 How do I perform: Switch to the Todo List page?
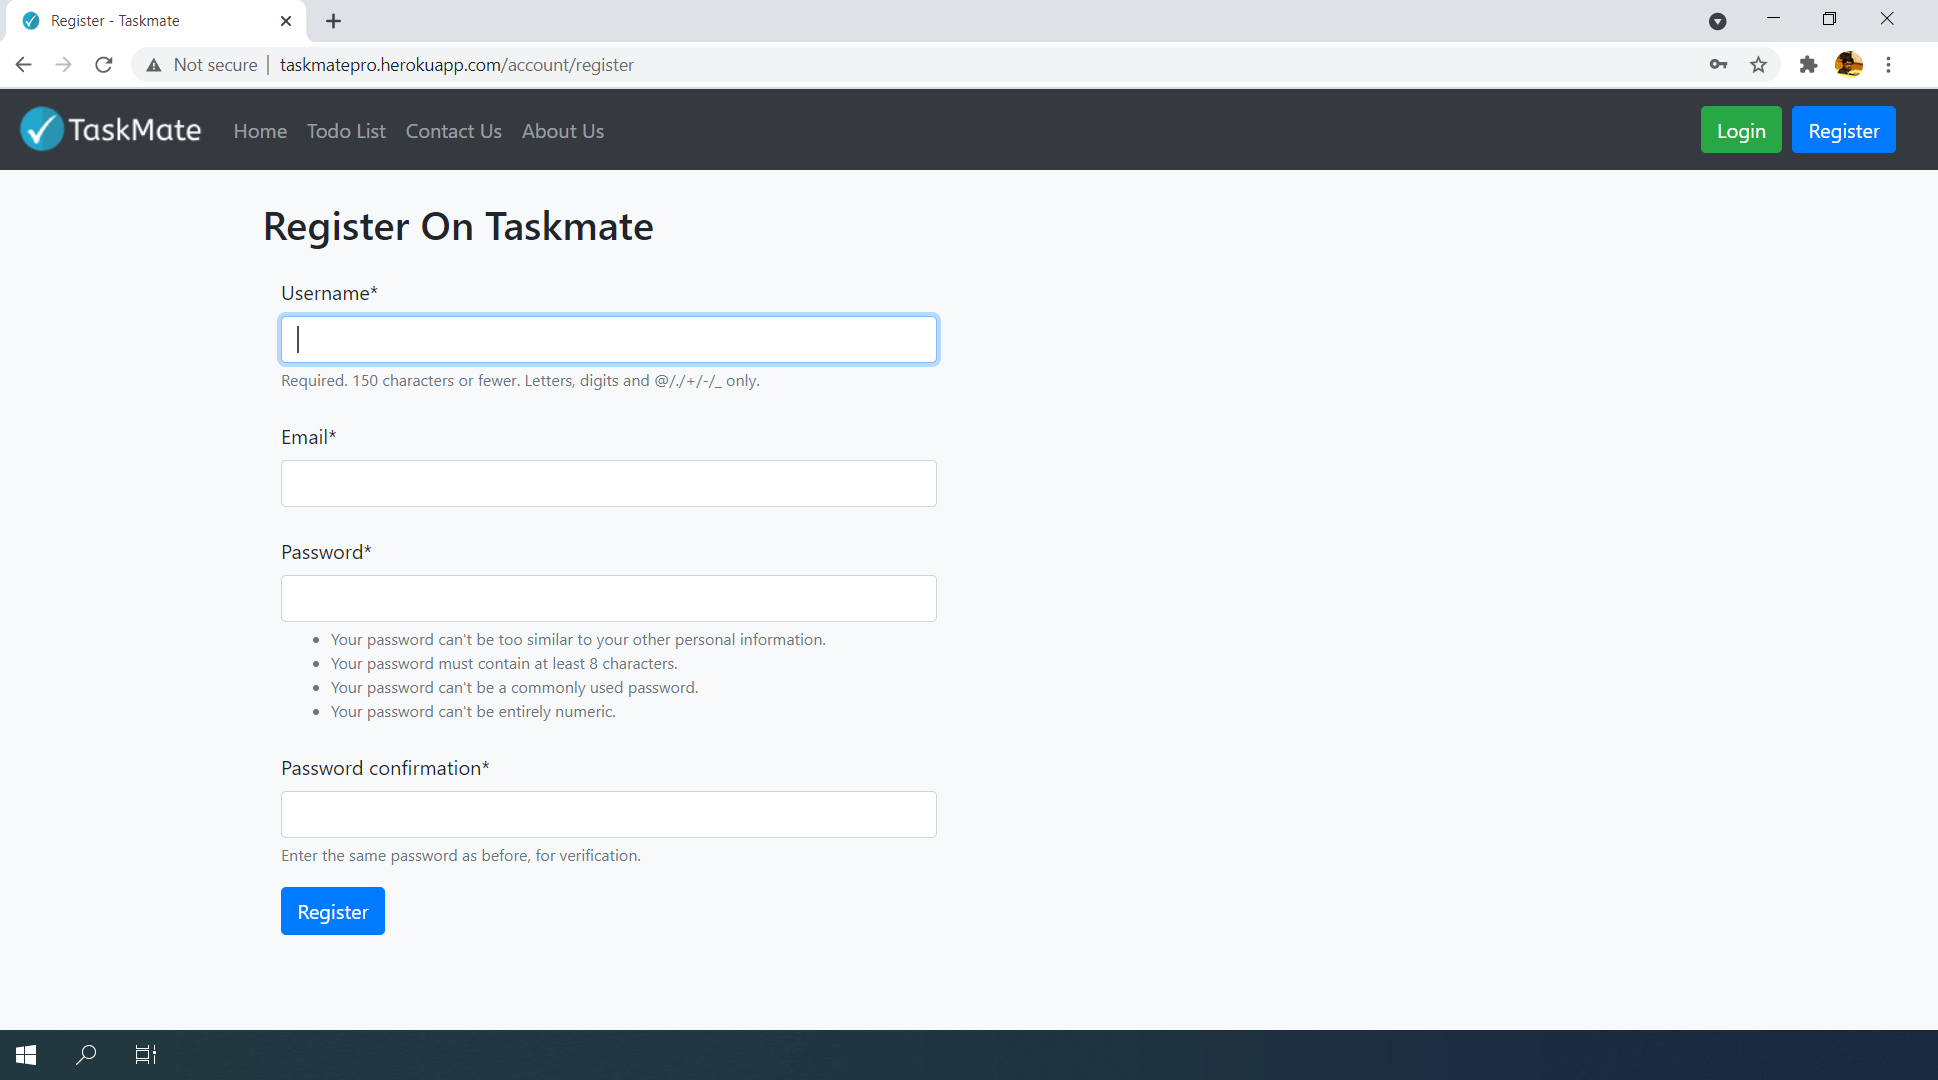point(345,131)
